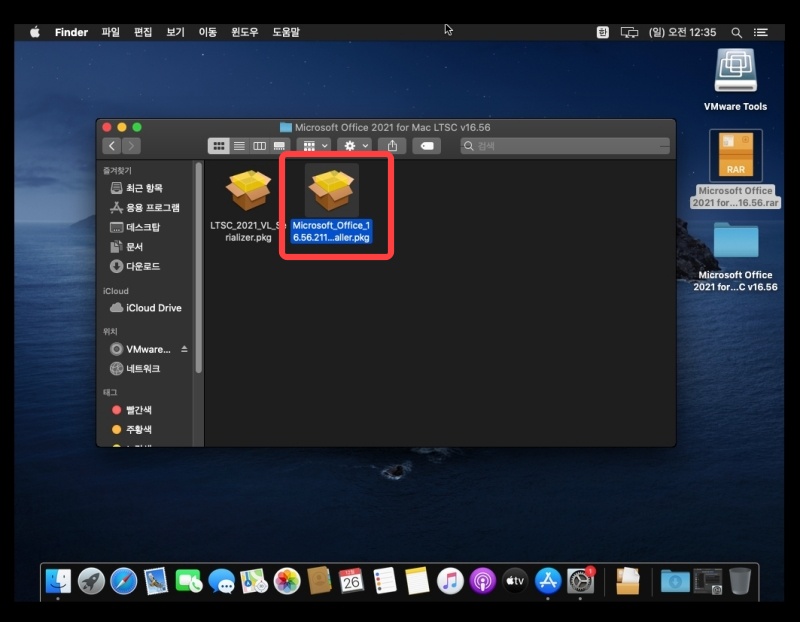
Task: Open App Store from the Dock
Action: click(x=547, y=581)
